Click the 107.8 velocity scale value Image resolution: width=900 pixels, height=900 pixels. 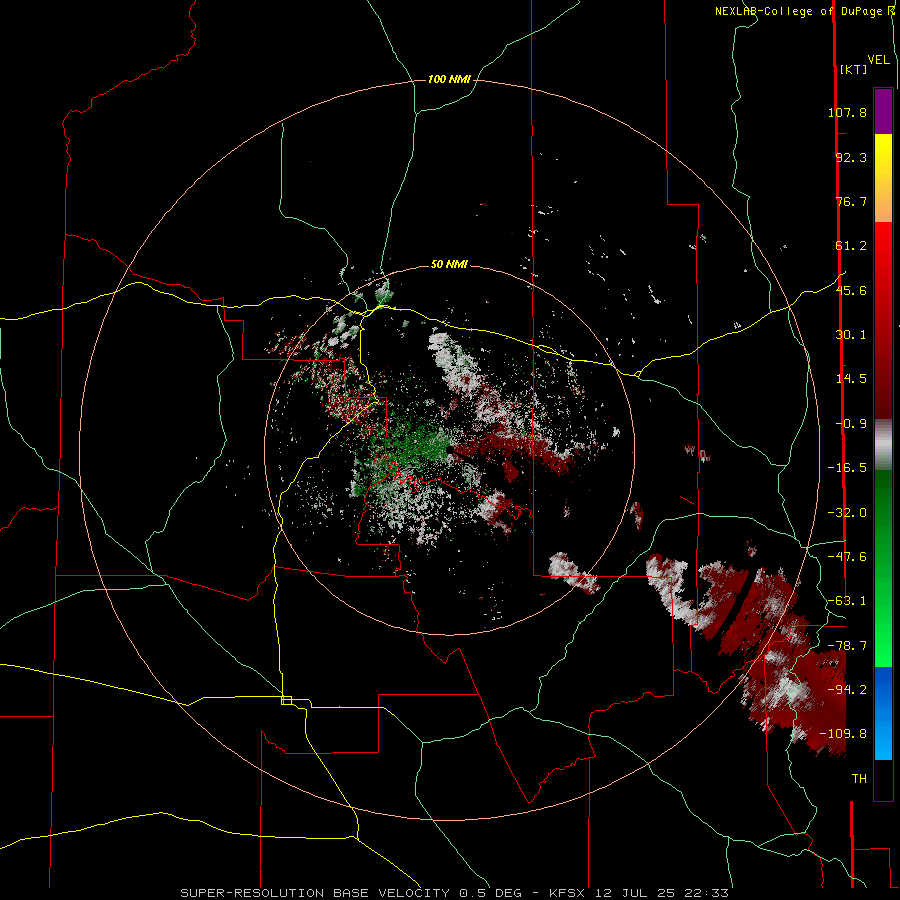847,112
